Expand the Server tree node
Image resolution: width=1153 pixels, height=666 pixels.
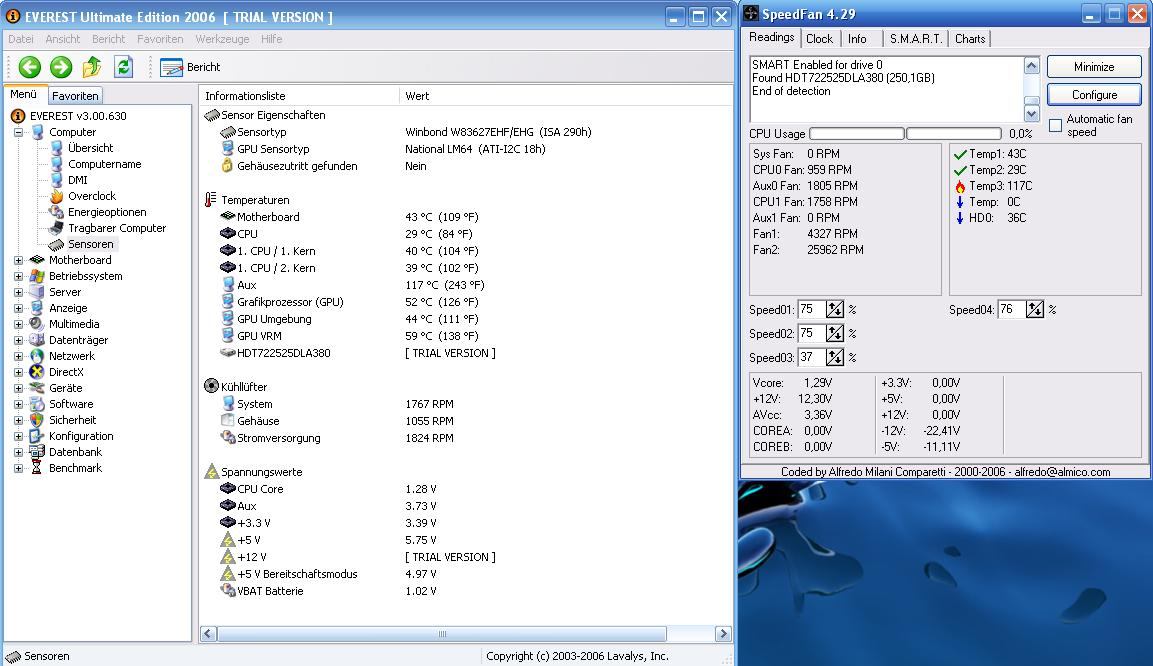point(18,293)
